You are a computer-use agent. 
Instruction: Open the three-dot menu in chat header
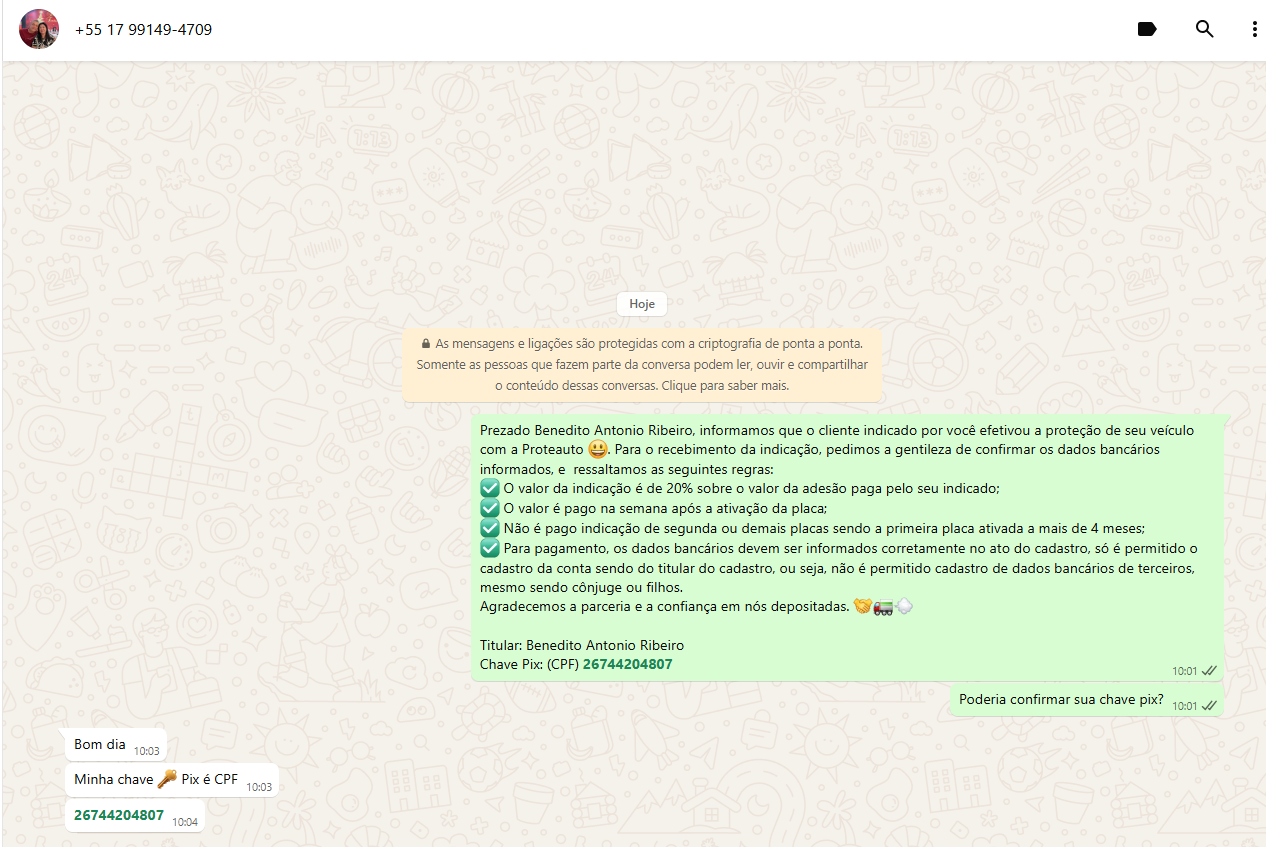tap(1254, 29)
